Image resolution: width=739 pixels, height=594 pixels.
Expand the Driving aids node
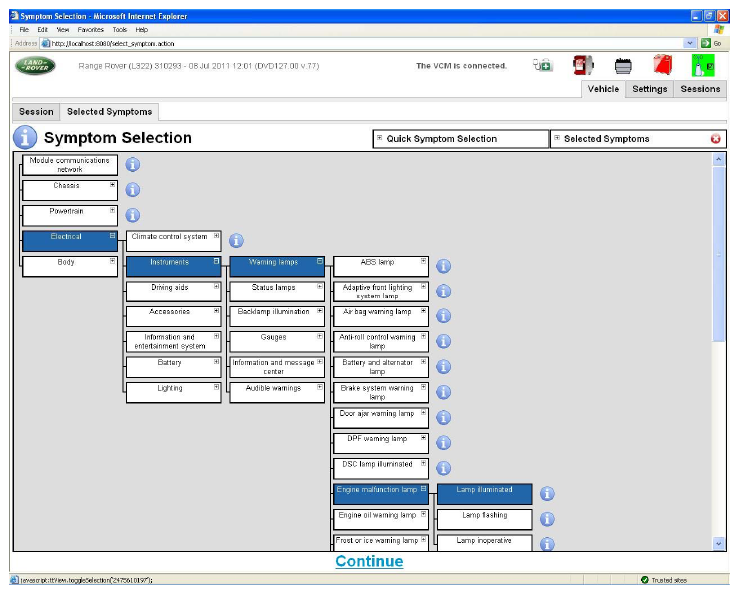tap(216, 286)
